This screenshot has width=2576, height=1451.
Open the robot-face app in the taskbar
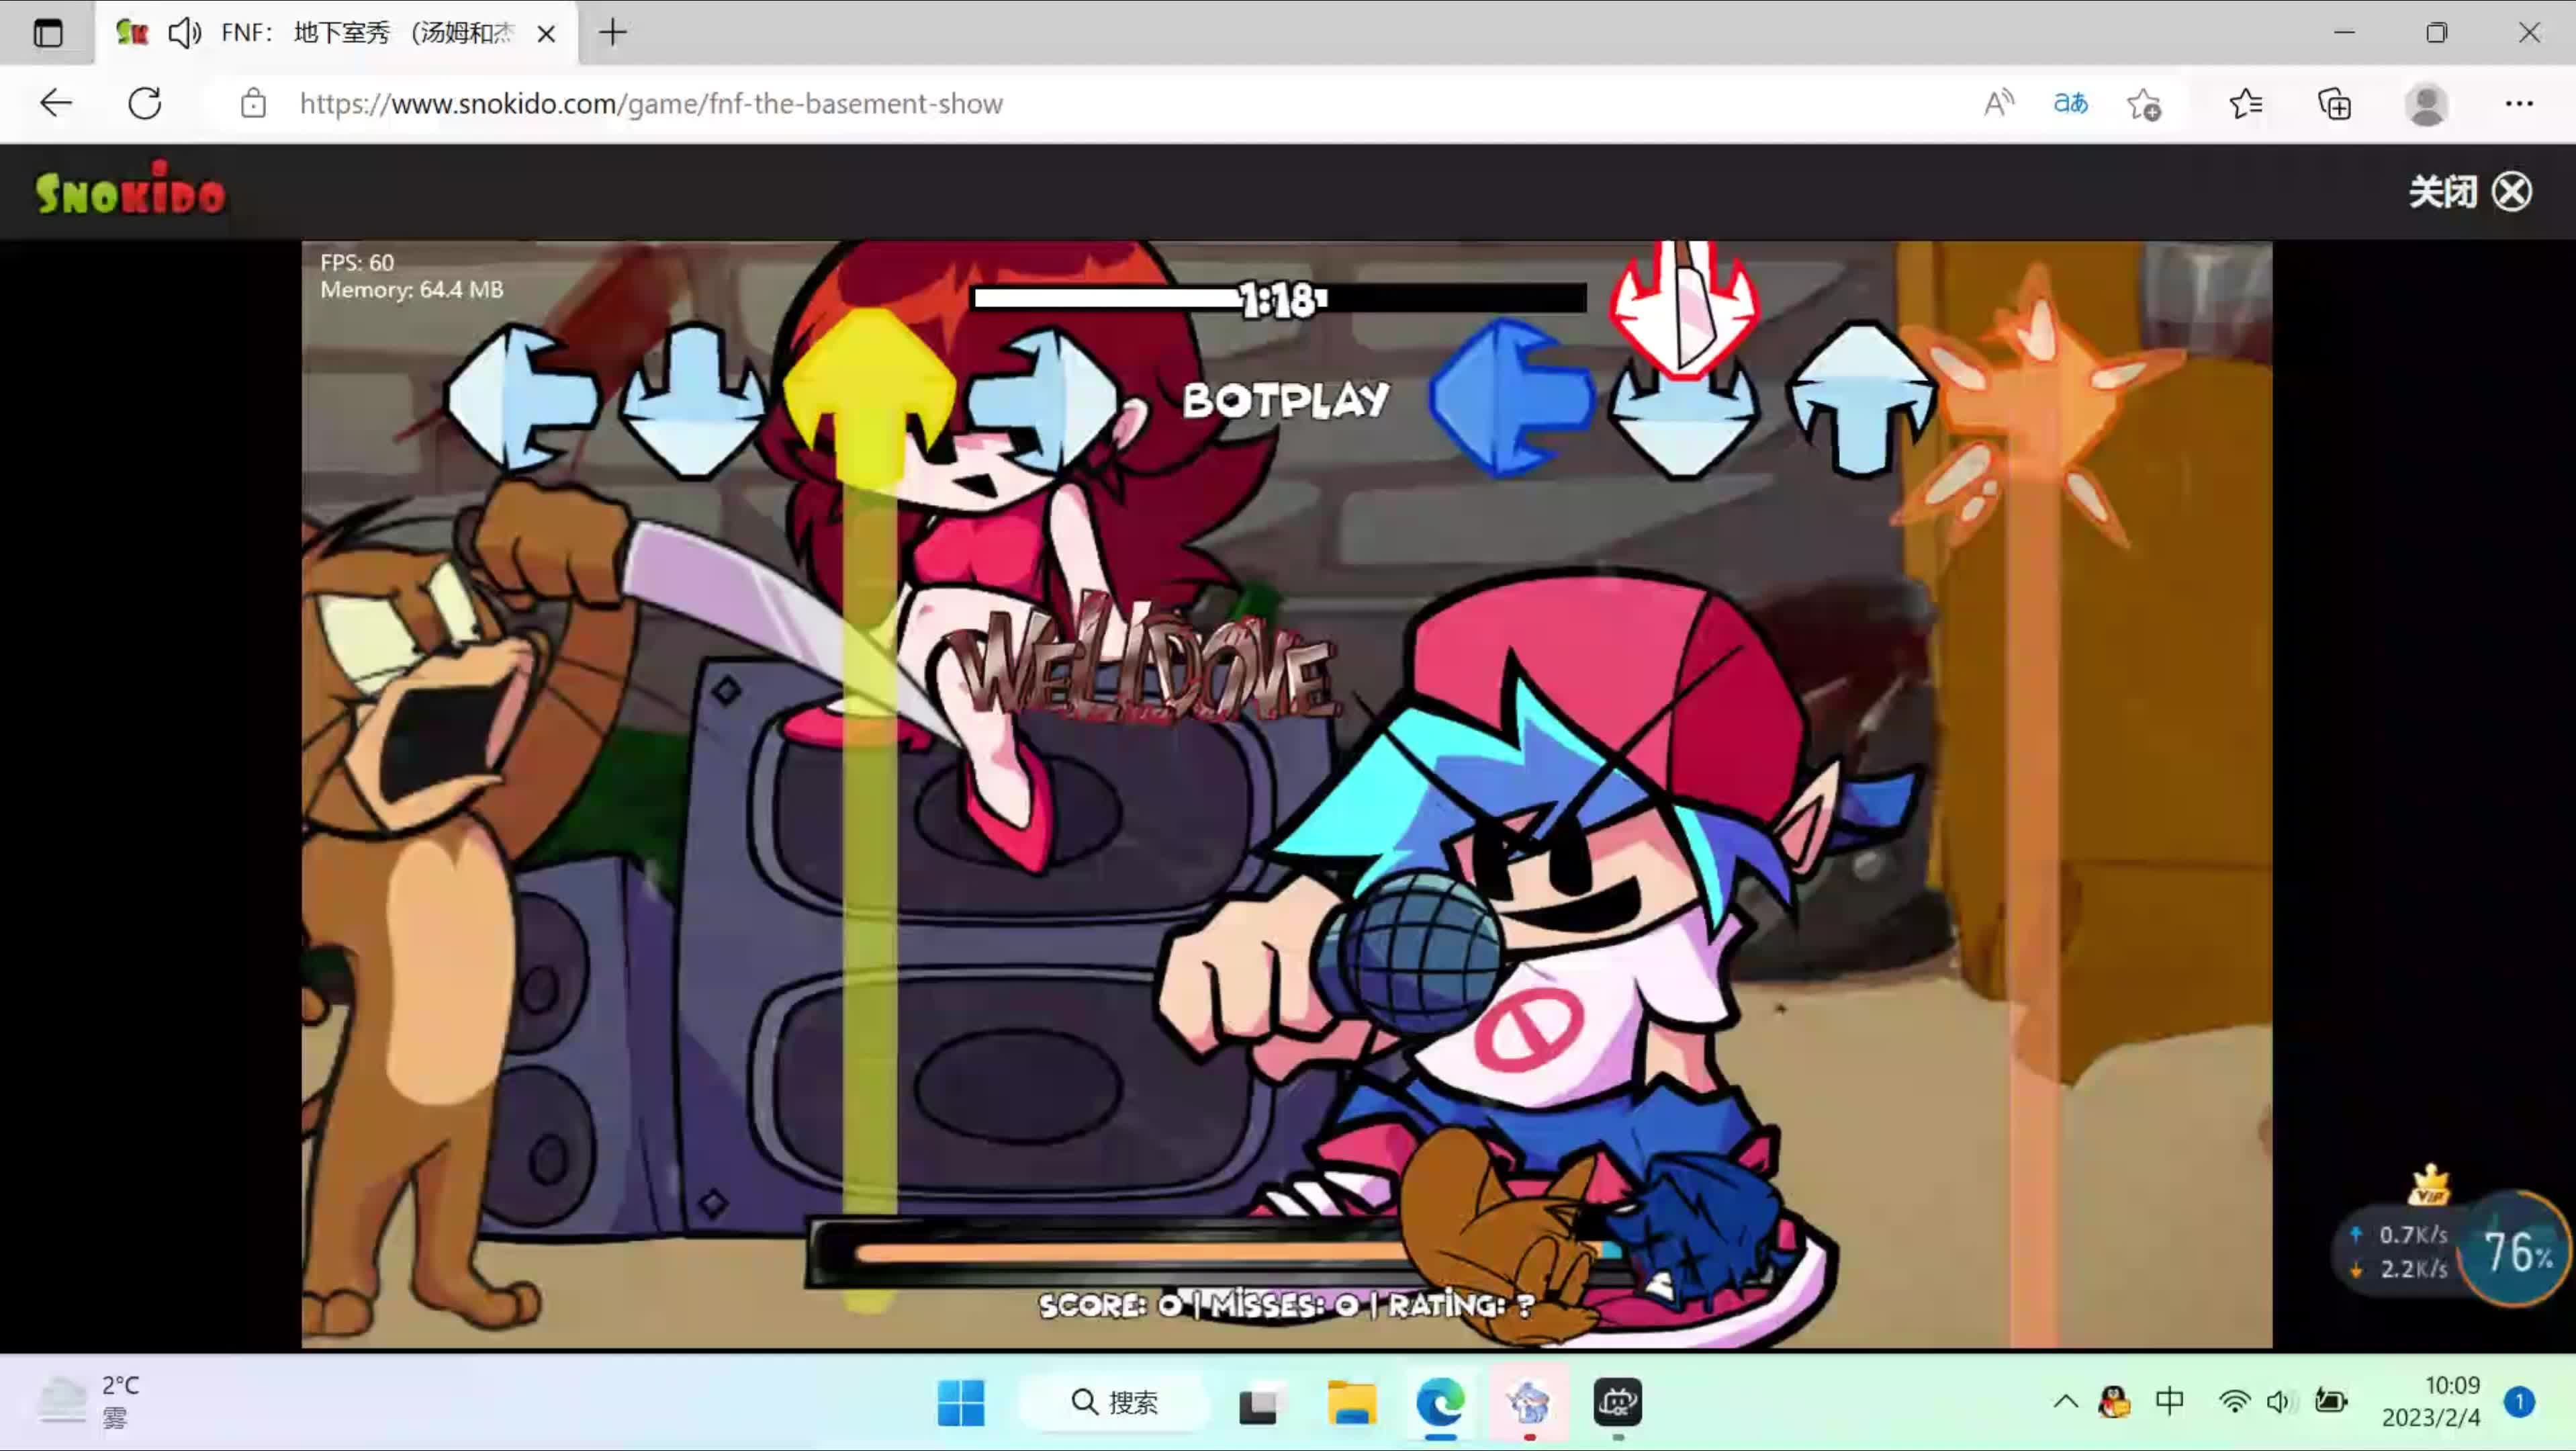1617,1402
